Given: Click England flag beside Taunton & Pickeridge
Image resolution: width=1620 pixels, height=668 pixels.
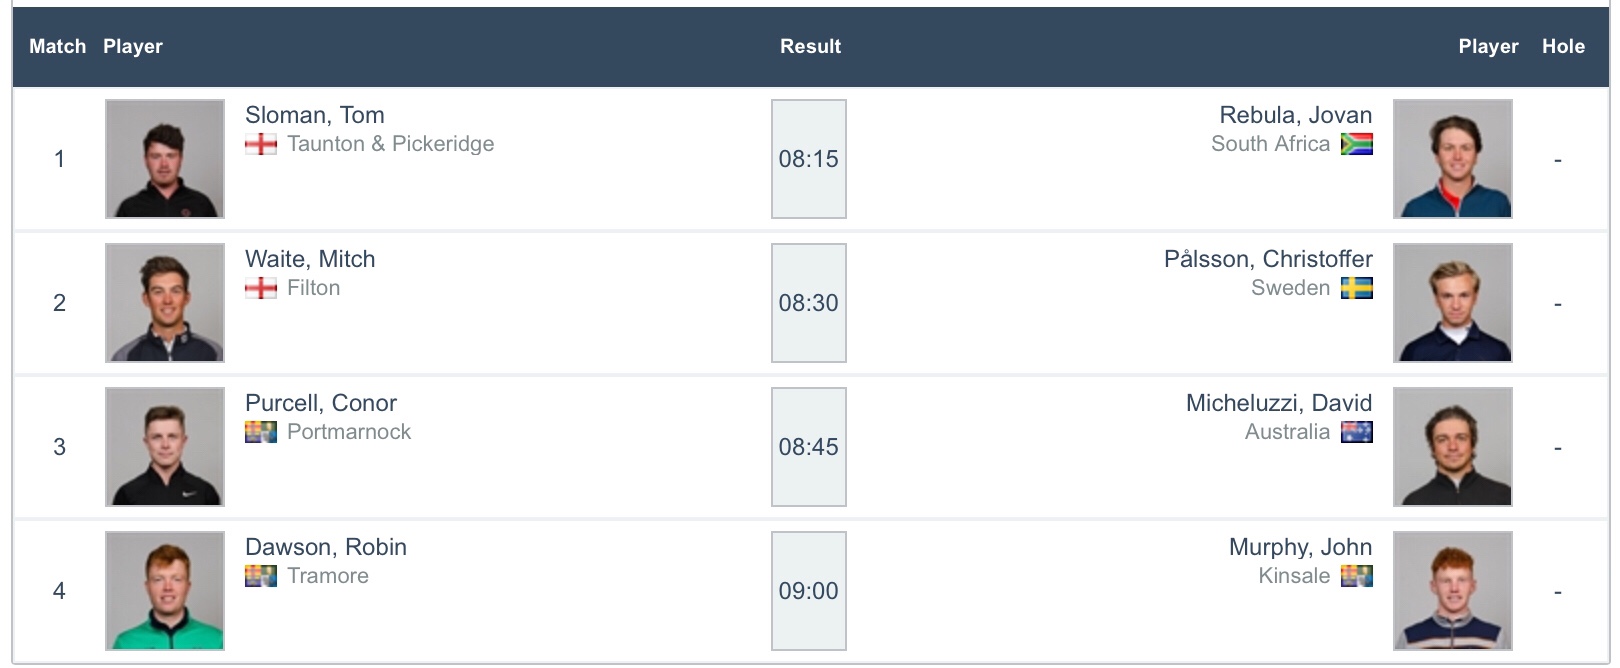Looking at the screenshot, I should tap(261, 144).
